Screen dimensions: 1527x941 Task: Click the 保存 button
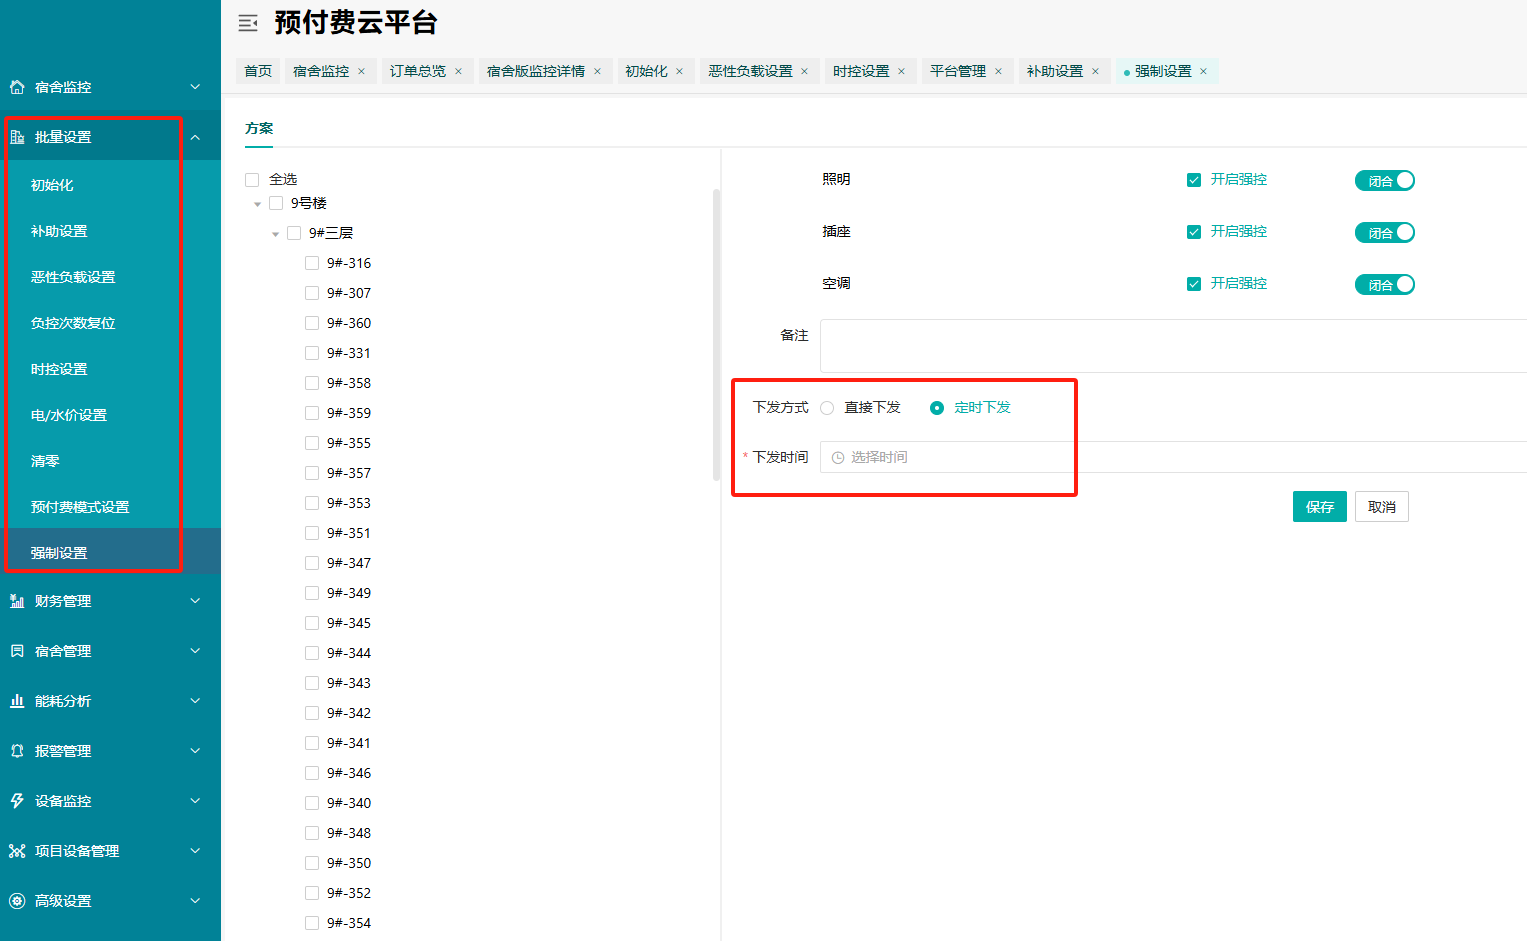coord(1319,507)
